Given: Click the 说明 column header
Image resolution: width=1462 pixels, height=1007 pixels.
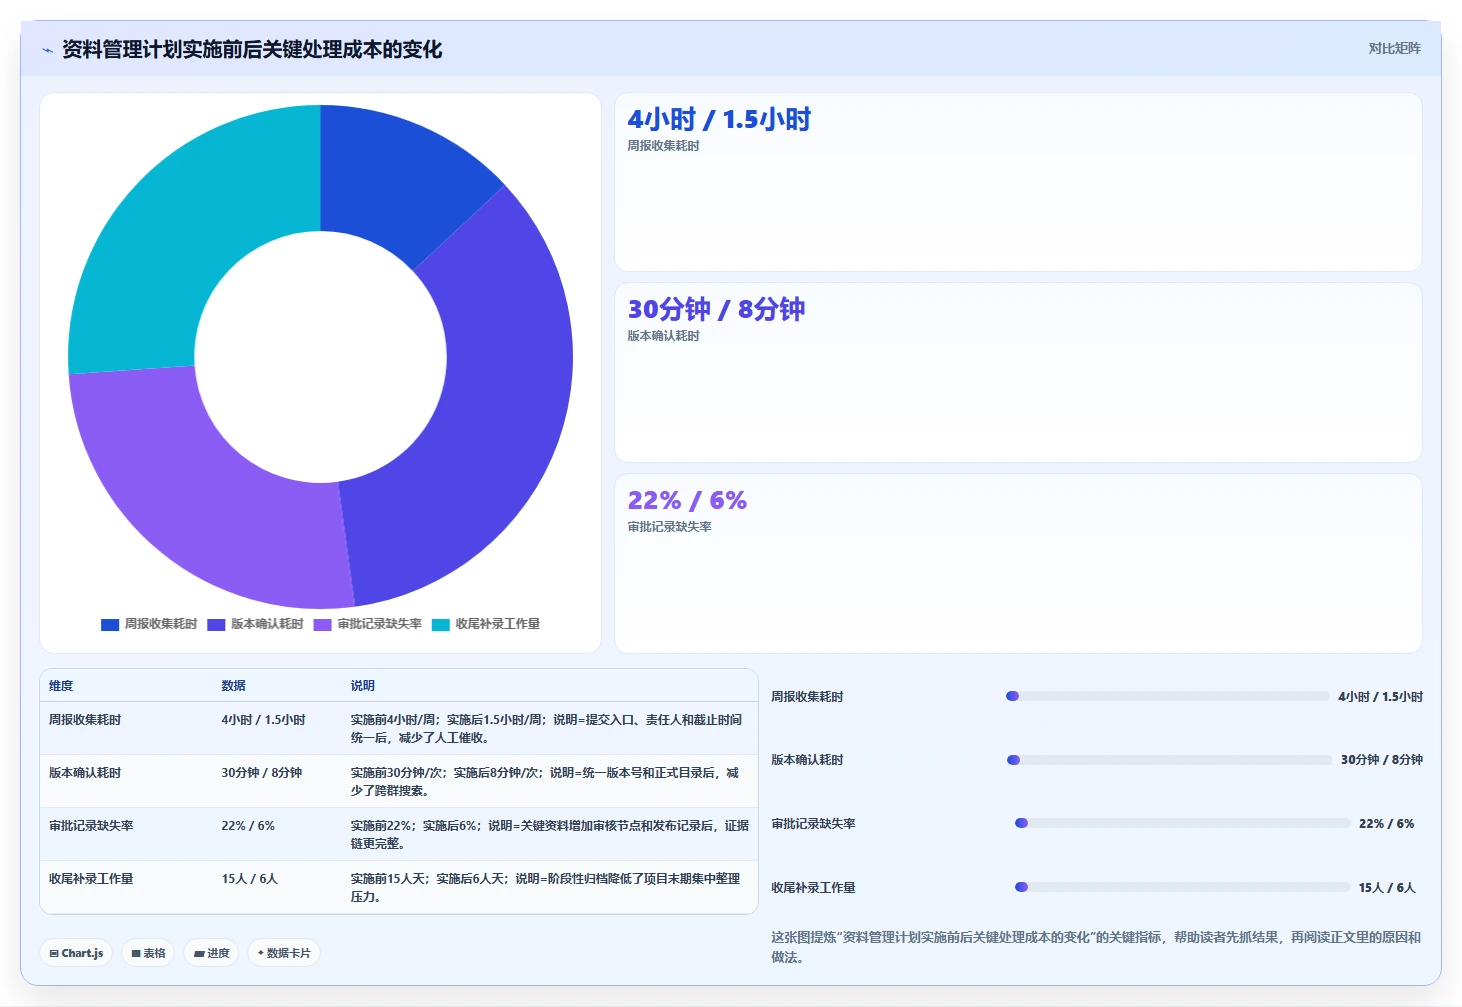Looking at the screenshot, I should (362, 686).
